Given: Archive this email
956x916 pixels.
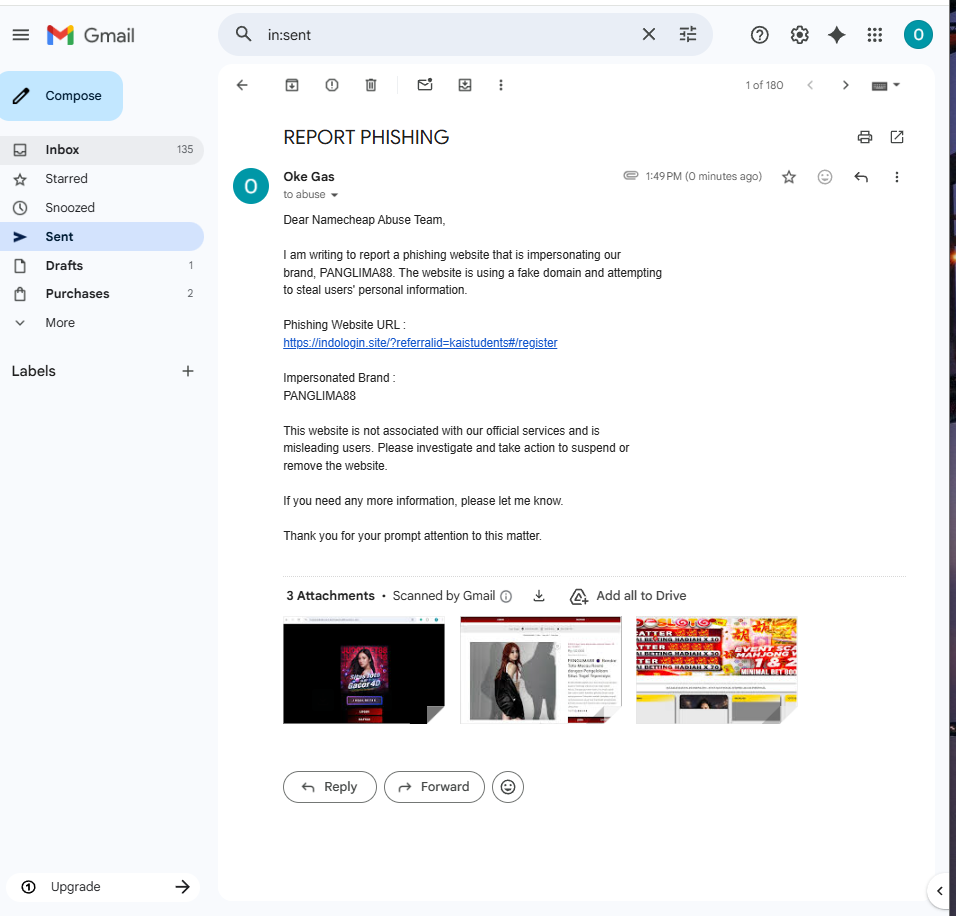Looking at the screenshot, I should coord(292,85).
